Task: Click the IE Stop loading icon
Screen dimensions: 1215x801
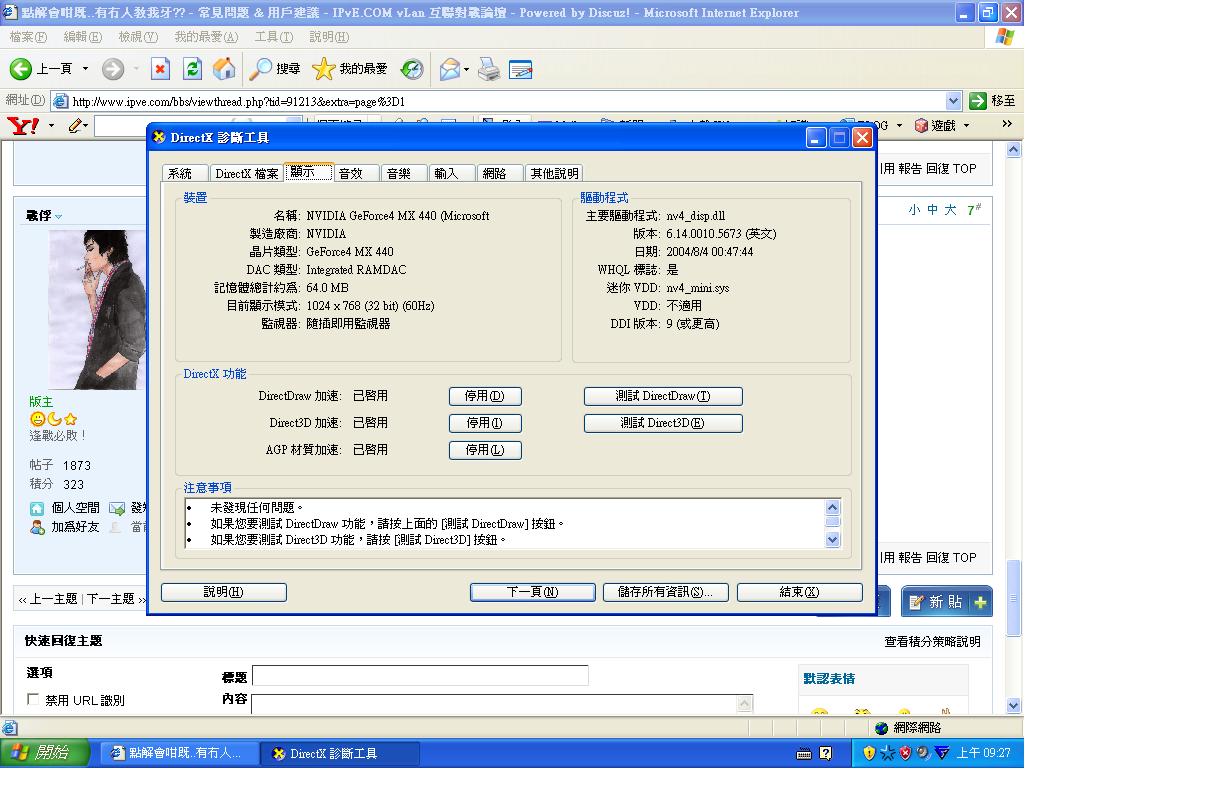Action: point(160,69)
